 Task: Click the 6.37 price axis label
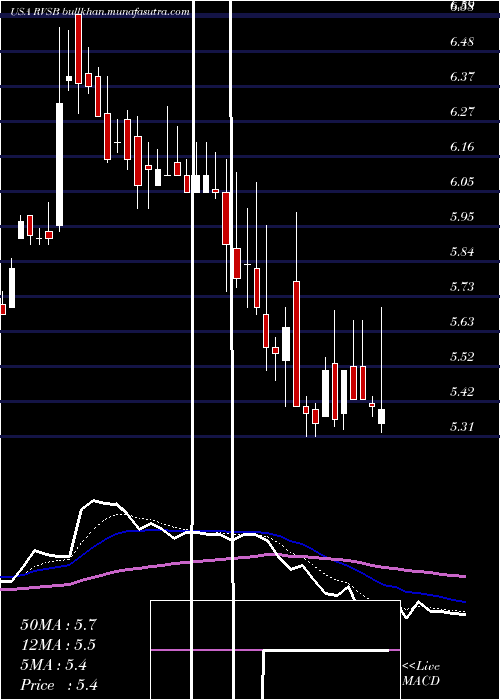(x=462, y=77)
